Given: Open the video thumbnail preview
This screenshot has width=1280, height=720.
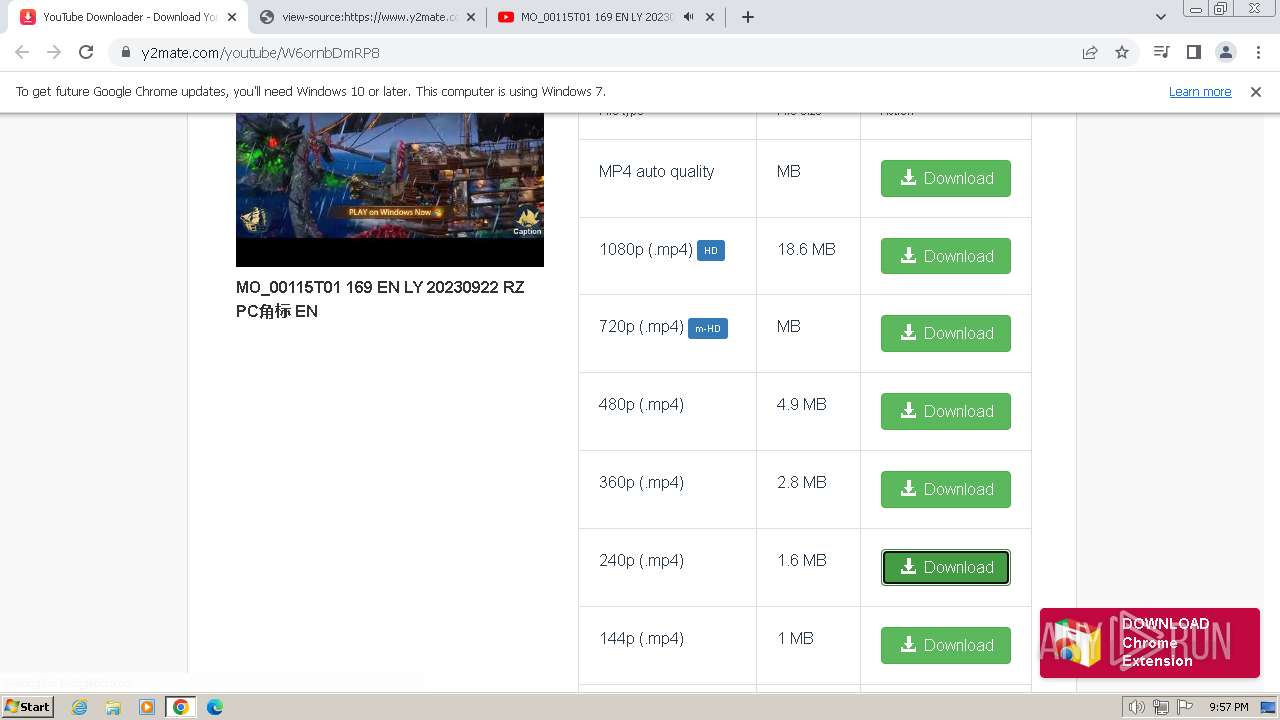Looking at the screenshot, I should click(390, 190).
